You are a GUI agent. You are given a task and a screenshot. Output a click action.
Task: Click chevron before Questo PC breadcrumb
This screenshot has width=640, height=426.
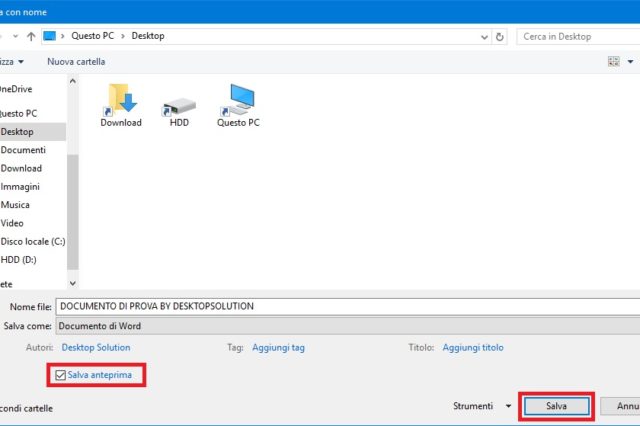(63, 36)
